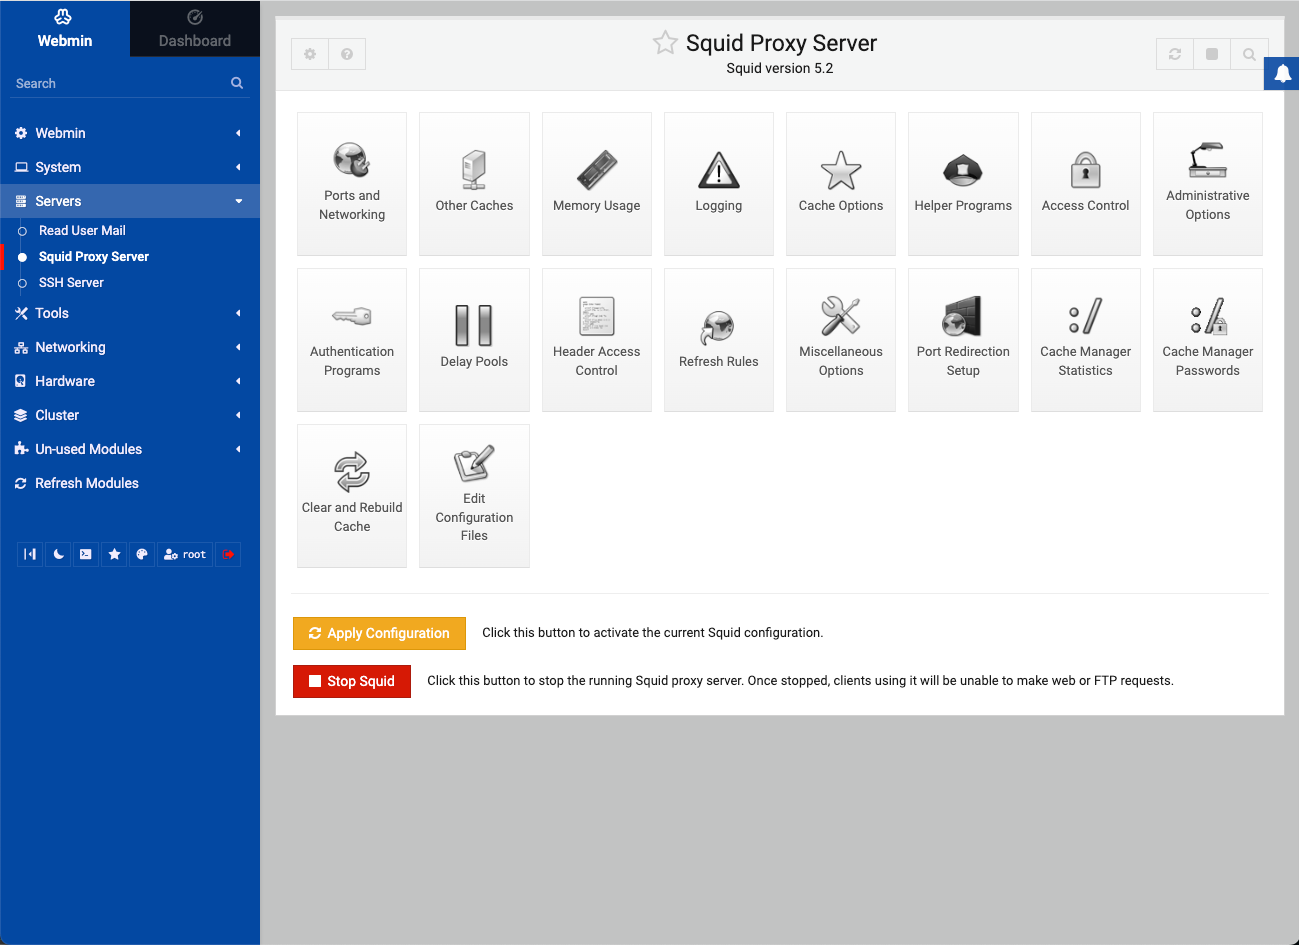Open Ports and Networking settings
The image size is (1299, 945).
pos(352,184)
